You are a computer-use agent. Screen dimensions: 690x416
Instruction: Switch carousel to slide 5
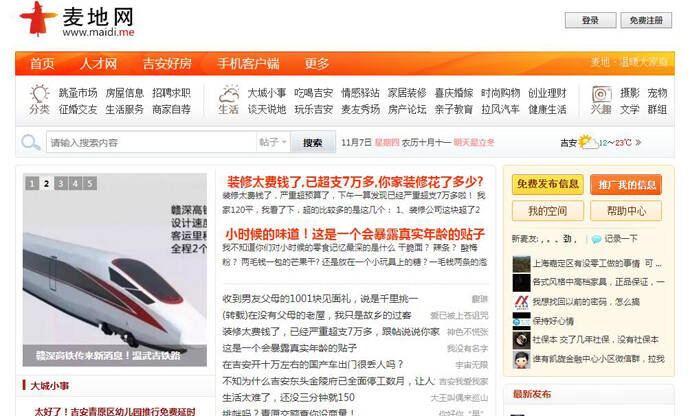tap(89, 184)
